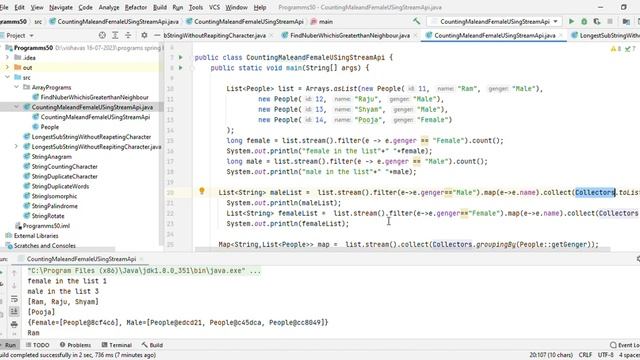This screenshot has width=640, height=360.
Task: Close the FindNuberWhichisGreaterthanNeighbour.java editor tab
Action: [x=415, y=36]
